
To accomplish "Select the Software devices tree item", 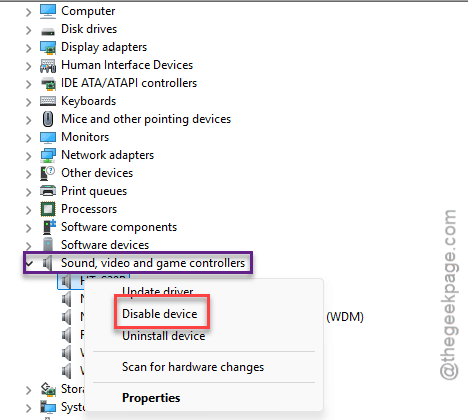I will pyautogui.click(x=105, y=245).
